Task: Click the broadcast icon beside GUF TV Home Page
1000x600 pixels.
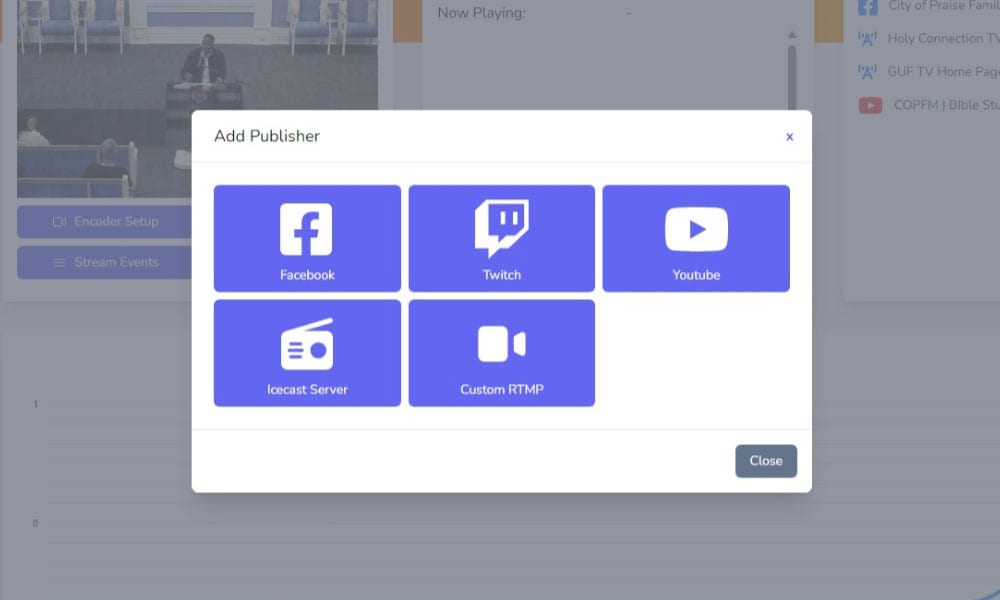Action: pos(867,72)
